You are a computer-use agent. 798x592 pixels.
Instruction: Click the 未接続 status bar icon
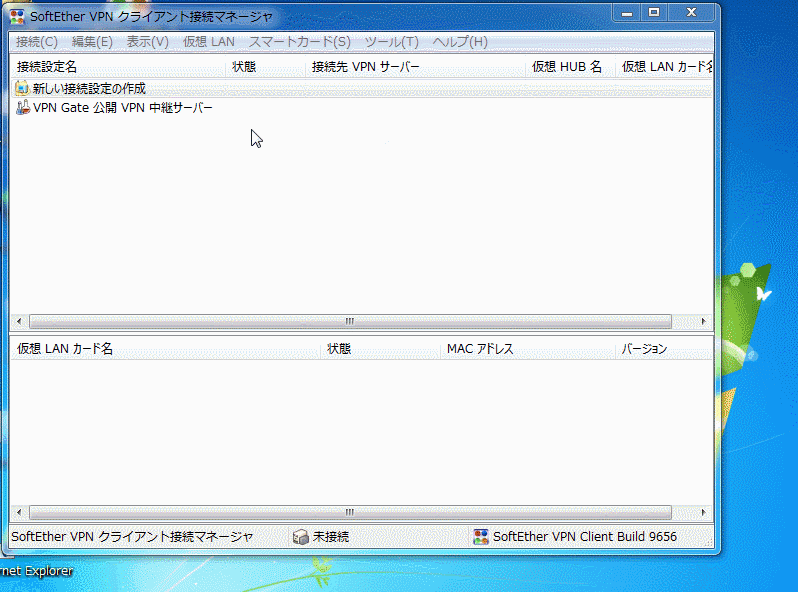coord(301,537)
